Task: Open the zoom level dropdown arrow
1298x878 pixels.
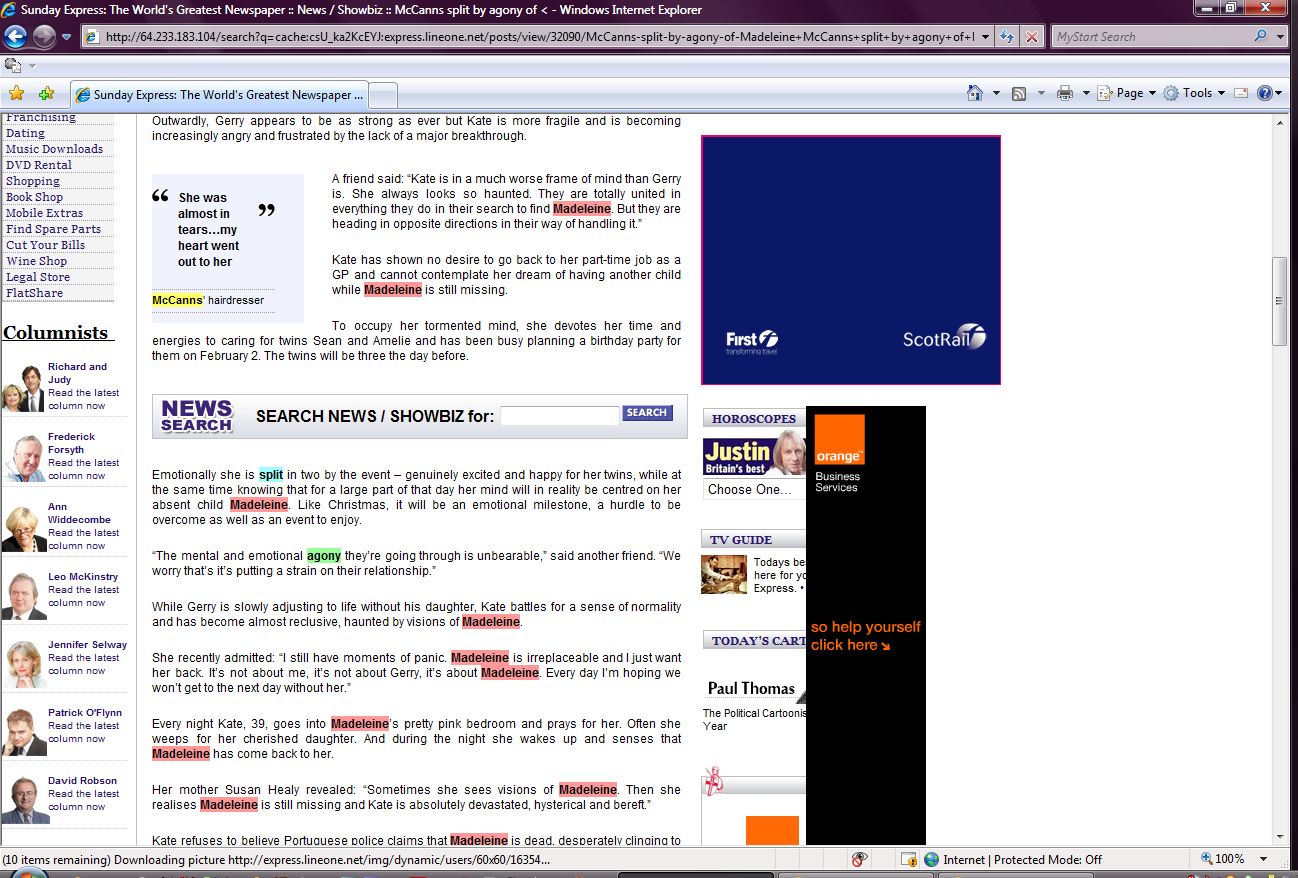Action: coord(1264,859)
